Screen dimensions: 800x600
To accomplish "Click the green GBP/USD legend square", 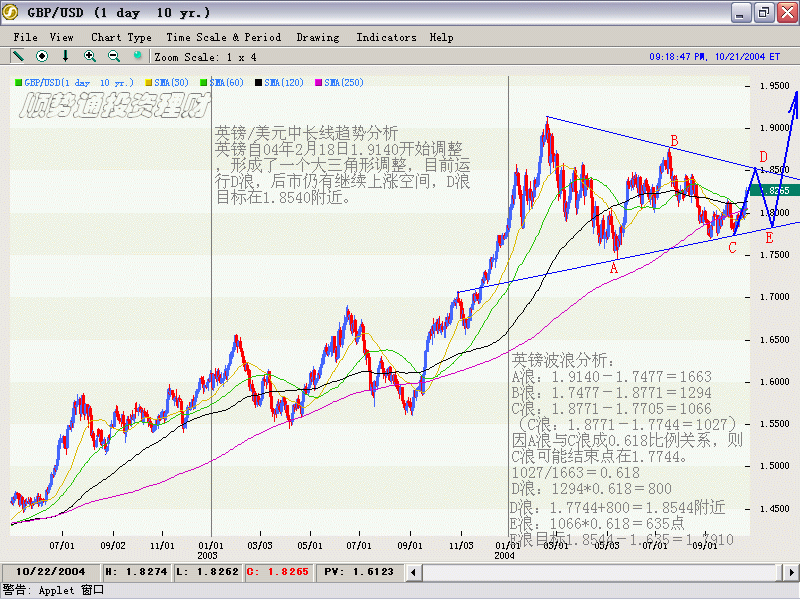I will 18,82.
